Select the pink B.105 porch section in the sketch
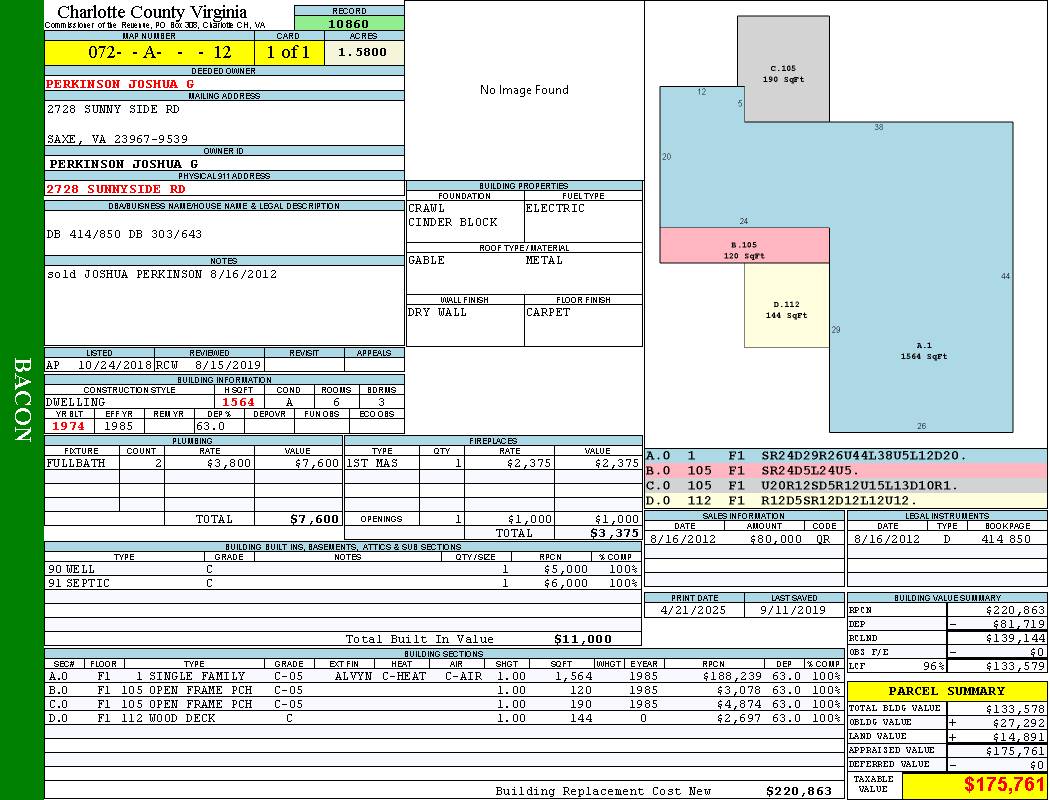This screenshot has width=1050, height=800. pyautogui.click(x=743, y=249)
